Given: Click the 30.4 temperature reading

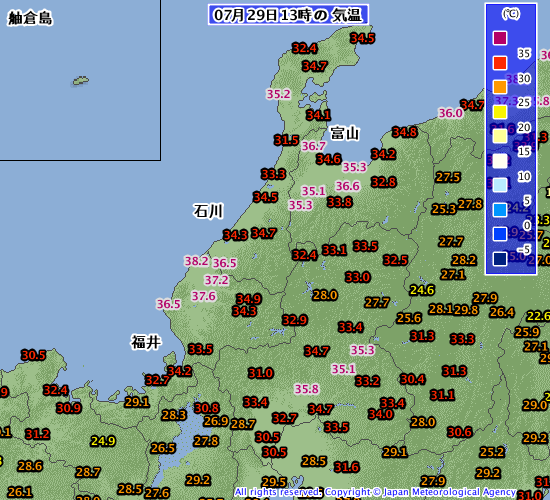Looking at the screenshot, I should (412, 379).
